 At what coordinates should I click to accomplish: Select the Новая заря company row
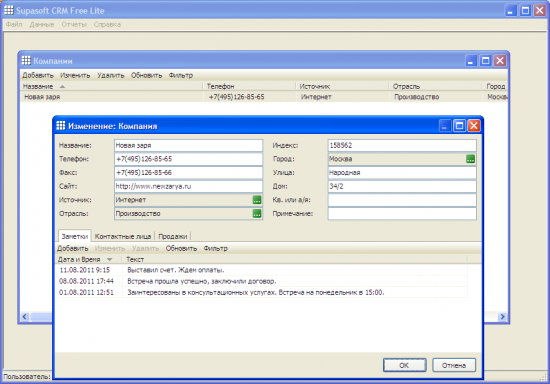264,97
